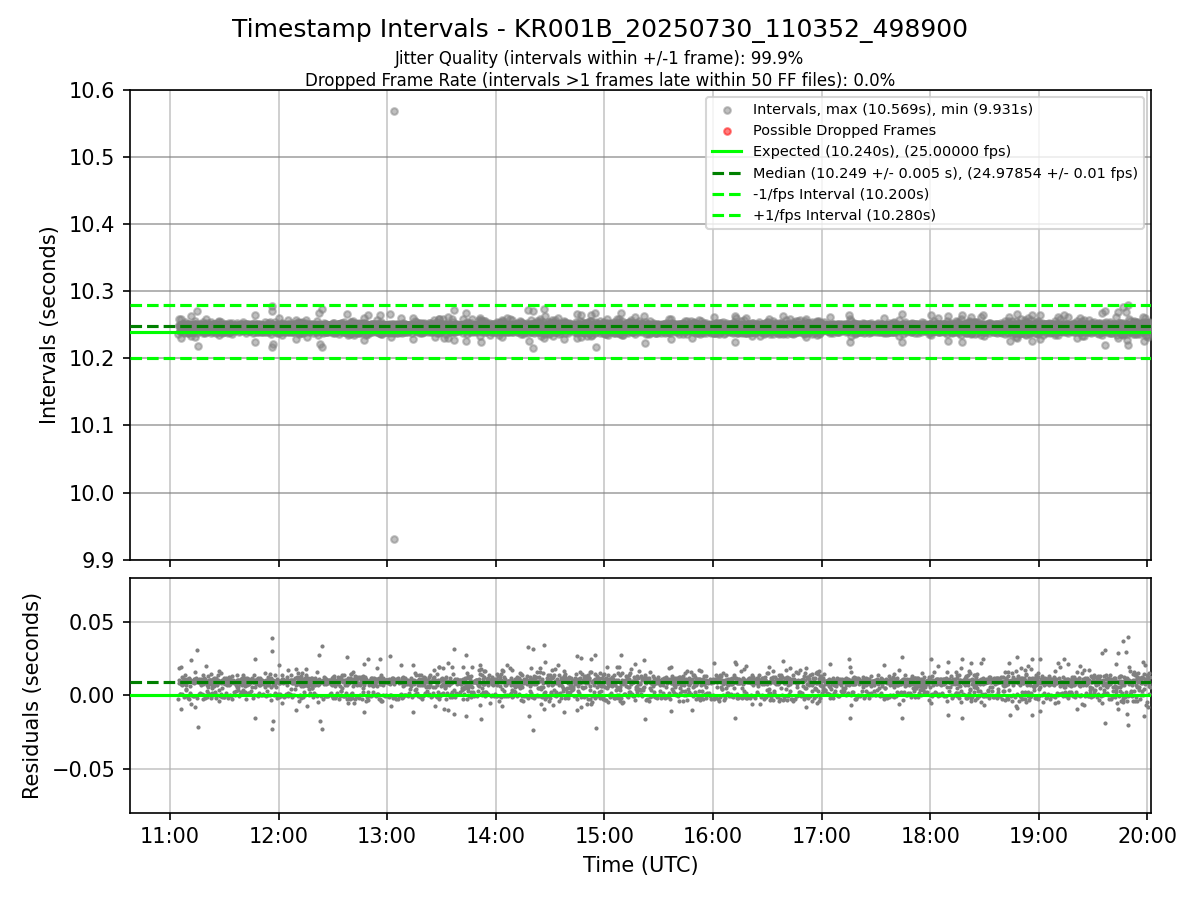
Task: Select the Median (10.249 +/- 0.005 s) legend entry
Action: pos(945,173)
